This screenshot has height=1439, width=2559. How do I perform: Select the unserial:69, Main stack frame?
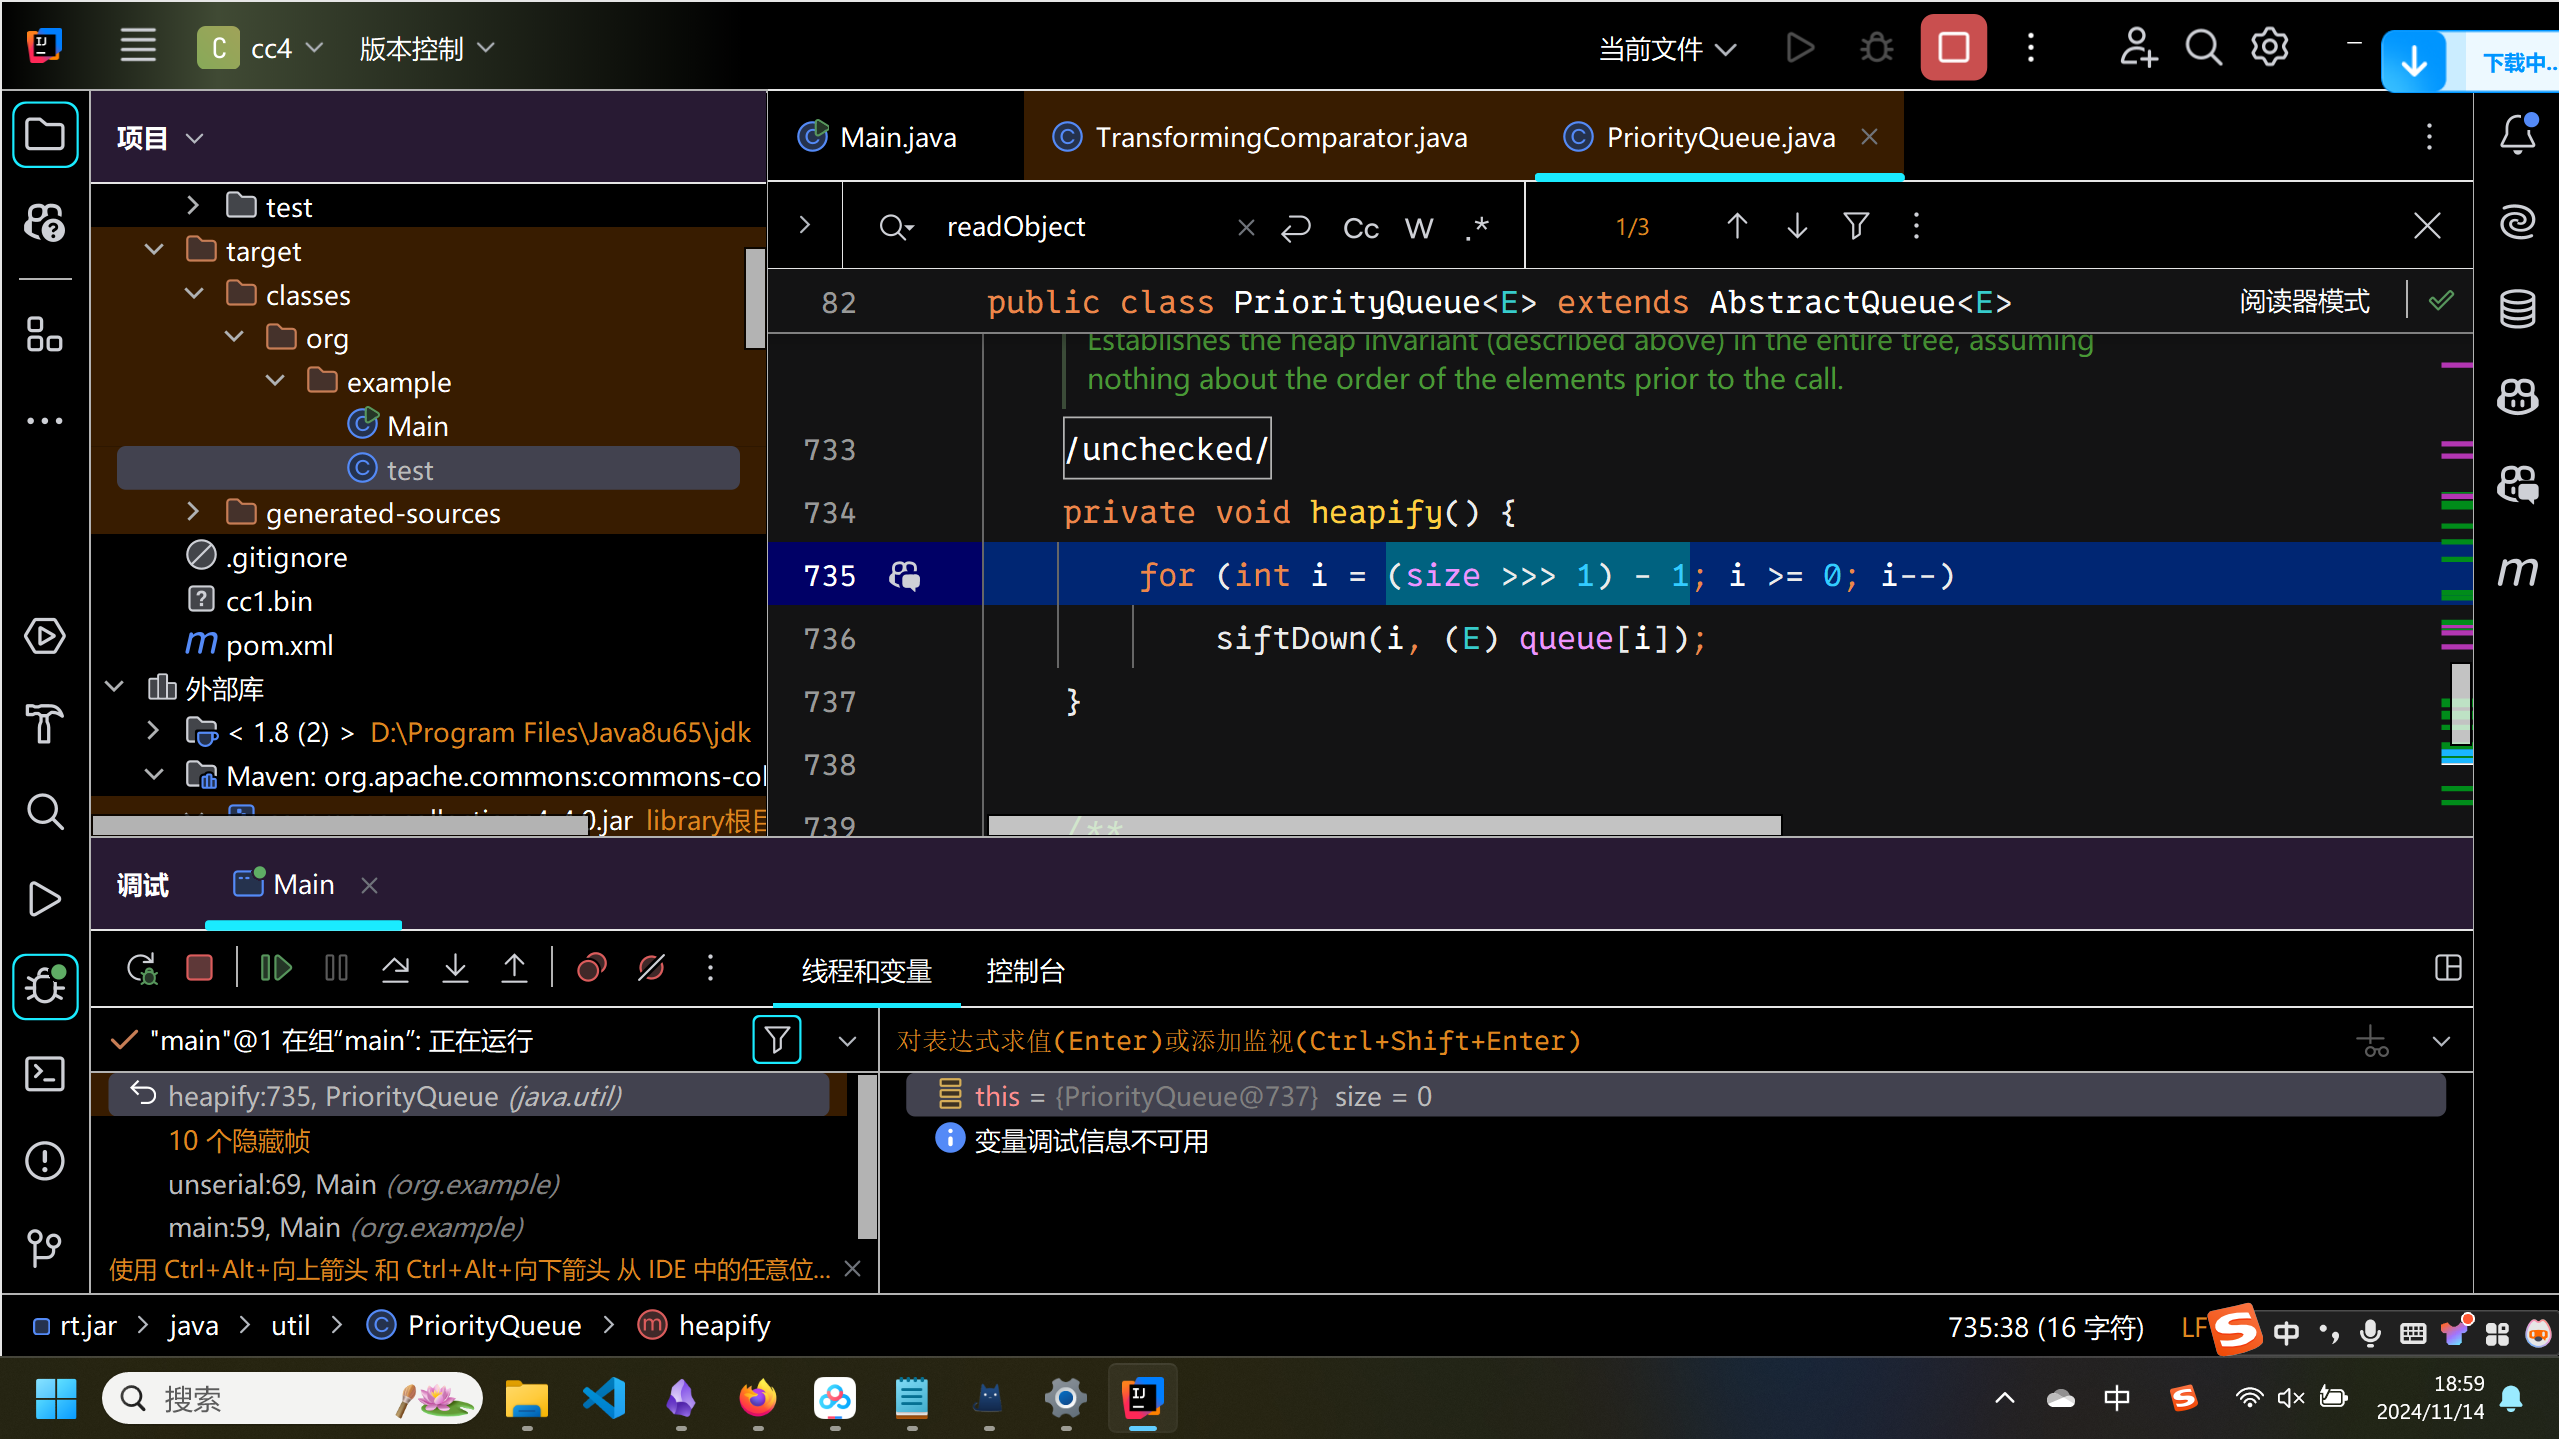tap(363, 1184)
